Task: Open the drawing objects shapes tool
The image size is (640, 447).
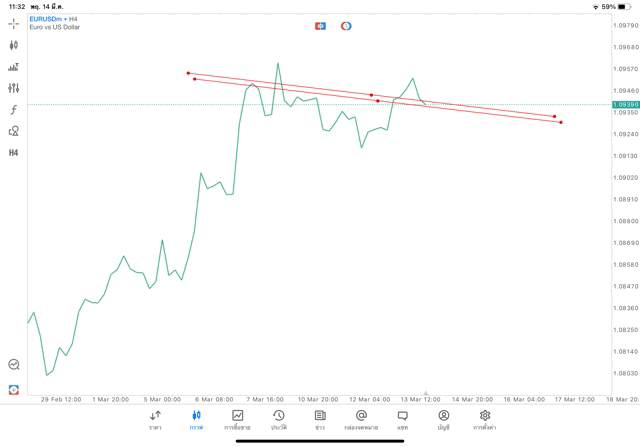Action: click(x=13, y=131)
